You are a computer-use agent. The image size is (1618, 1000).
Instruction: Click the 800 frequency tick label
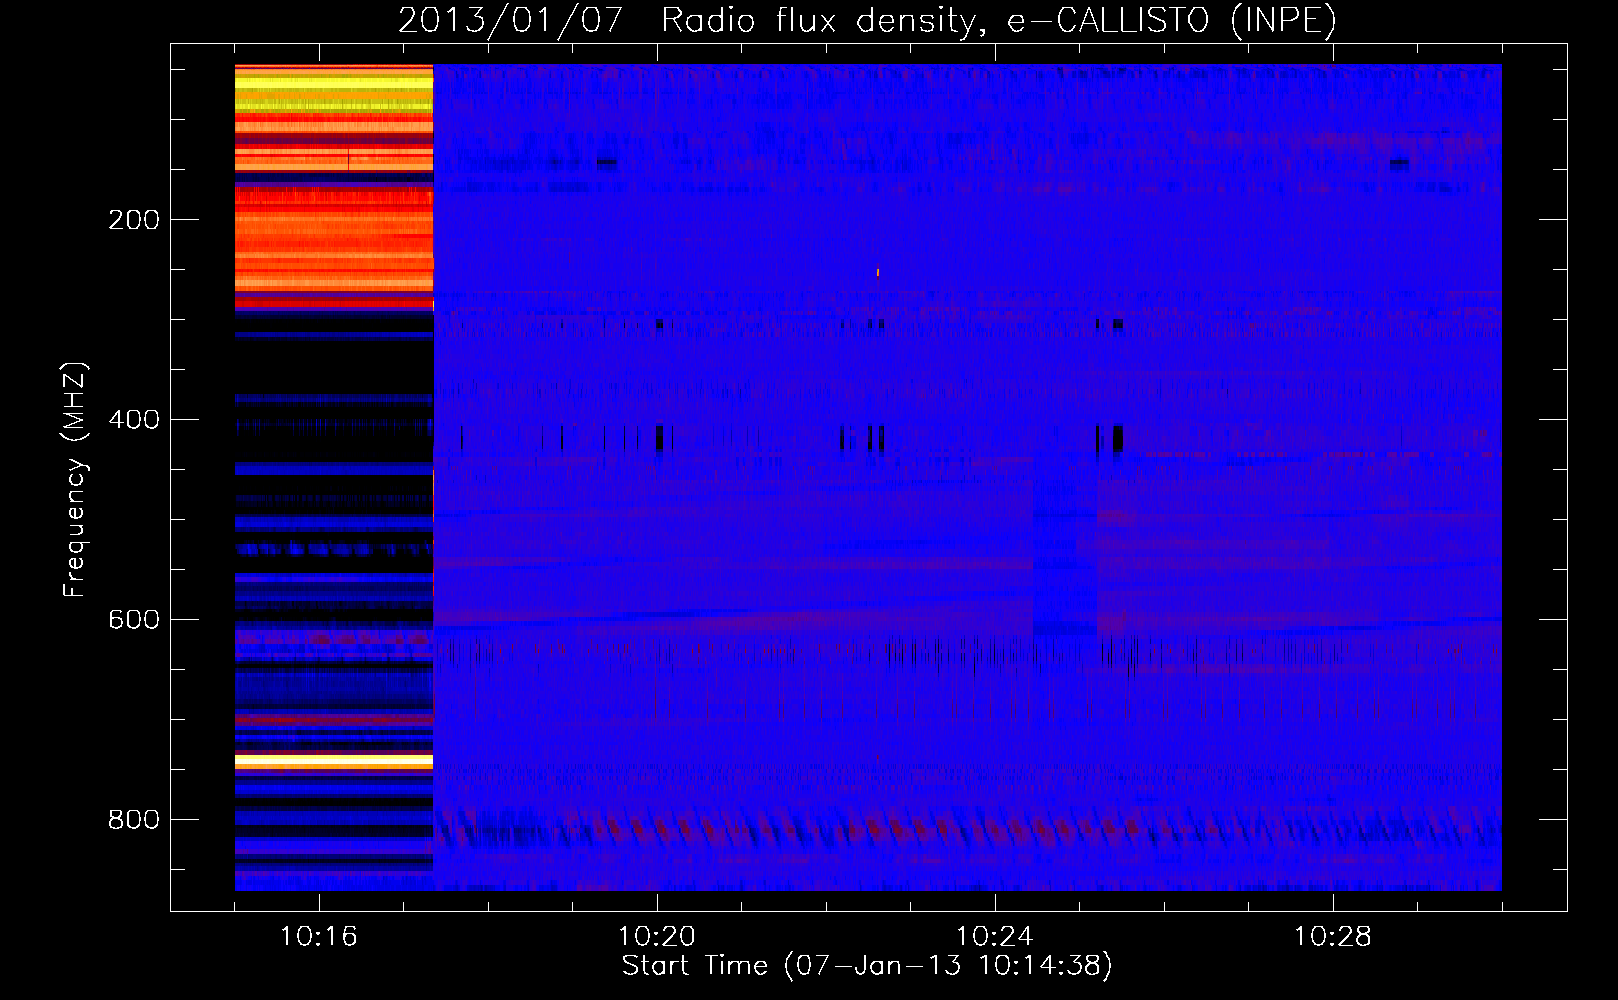[x=134, y=820]
